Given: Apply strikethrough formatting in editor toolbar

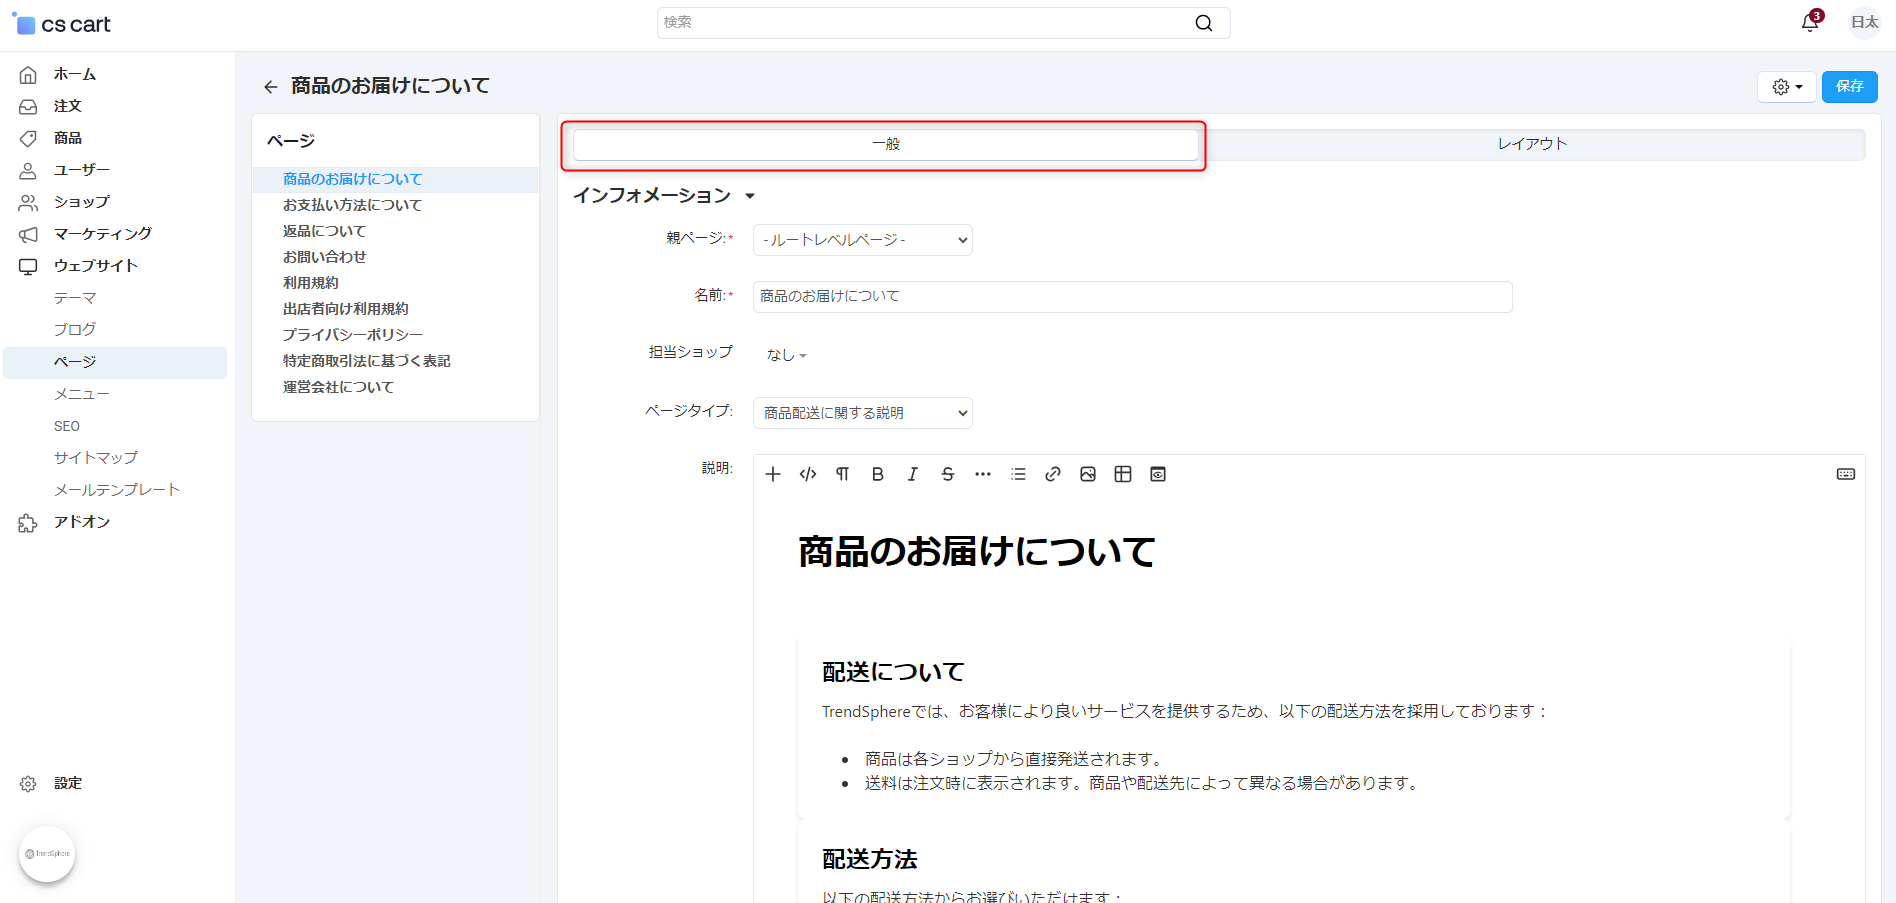Looking at the screenshot, I should [x=947, y=474].
